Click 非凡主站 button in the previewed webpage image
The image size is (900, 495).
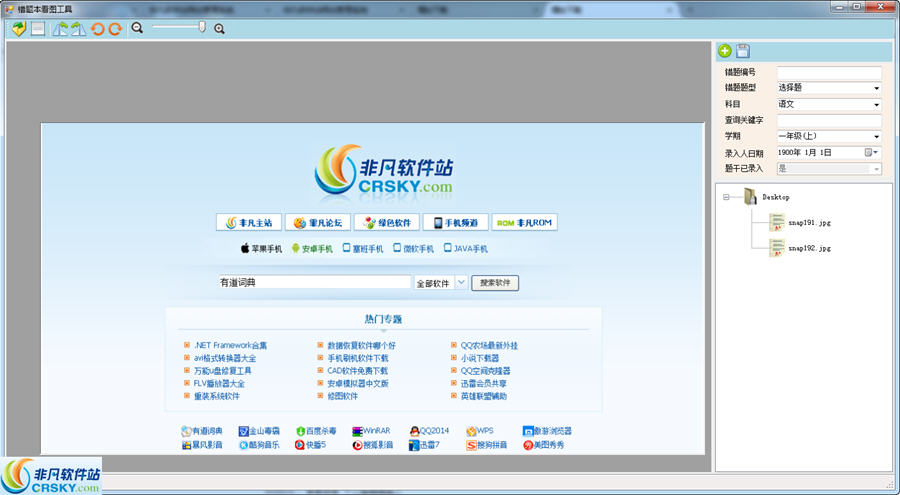click(x=249, y=223)
